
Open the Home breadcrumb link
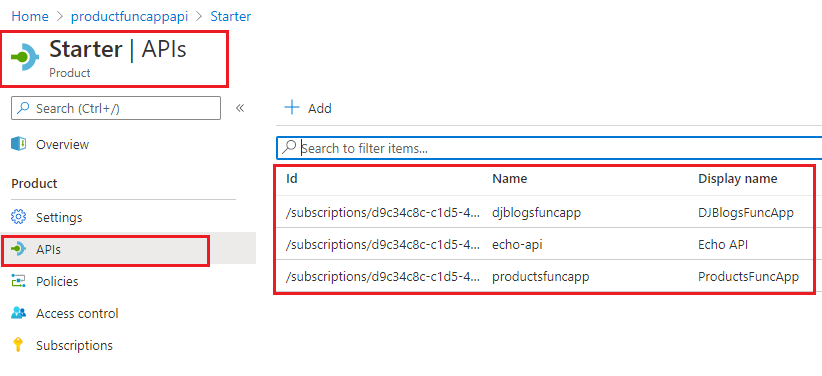(x=30, y=16)
